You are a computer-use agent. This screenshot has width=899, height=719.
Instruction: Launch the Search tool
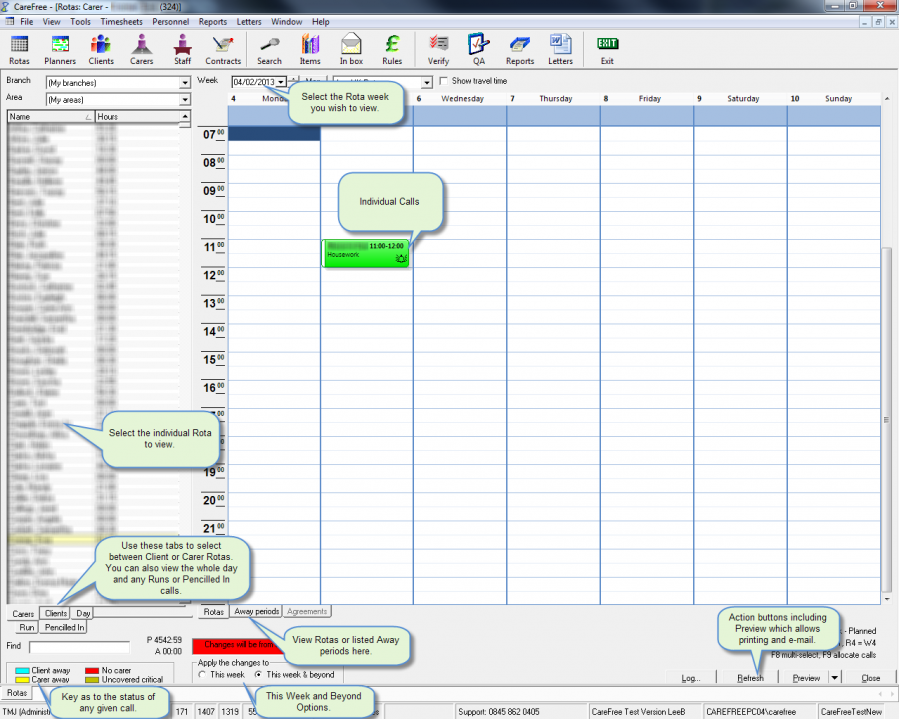[x=269, y=48]
